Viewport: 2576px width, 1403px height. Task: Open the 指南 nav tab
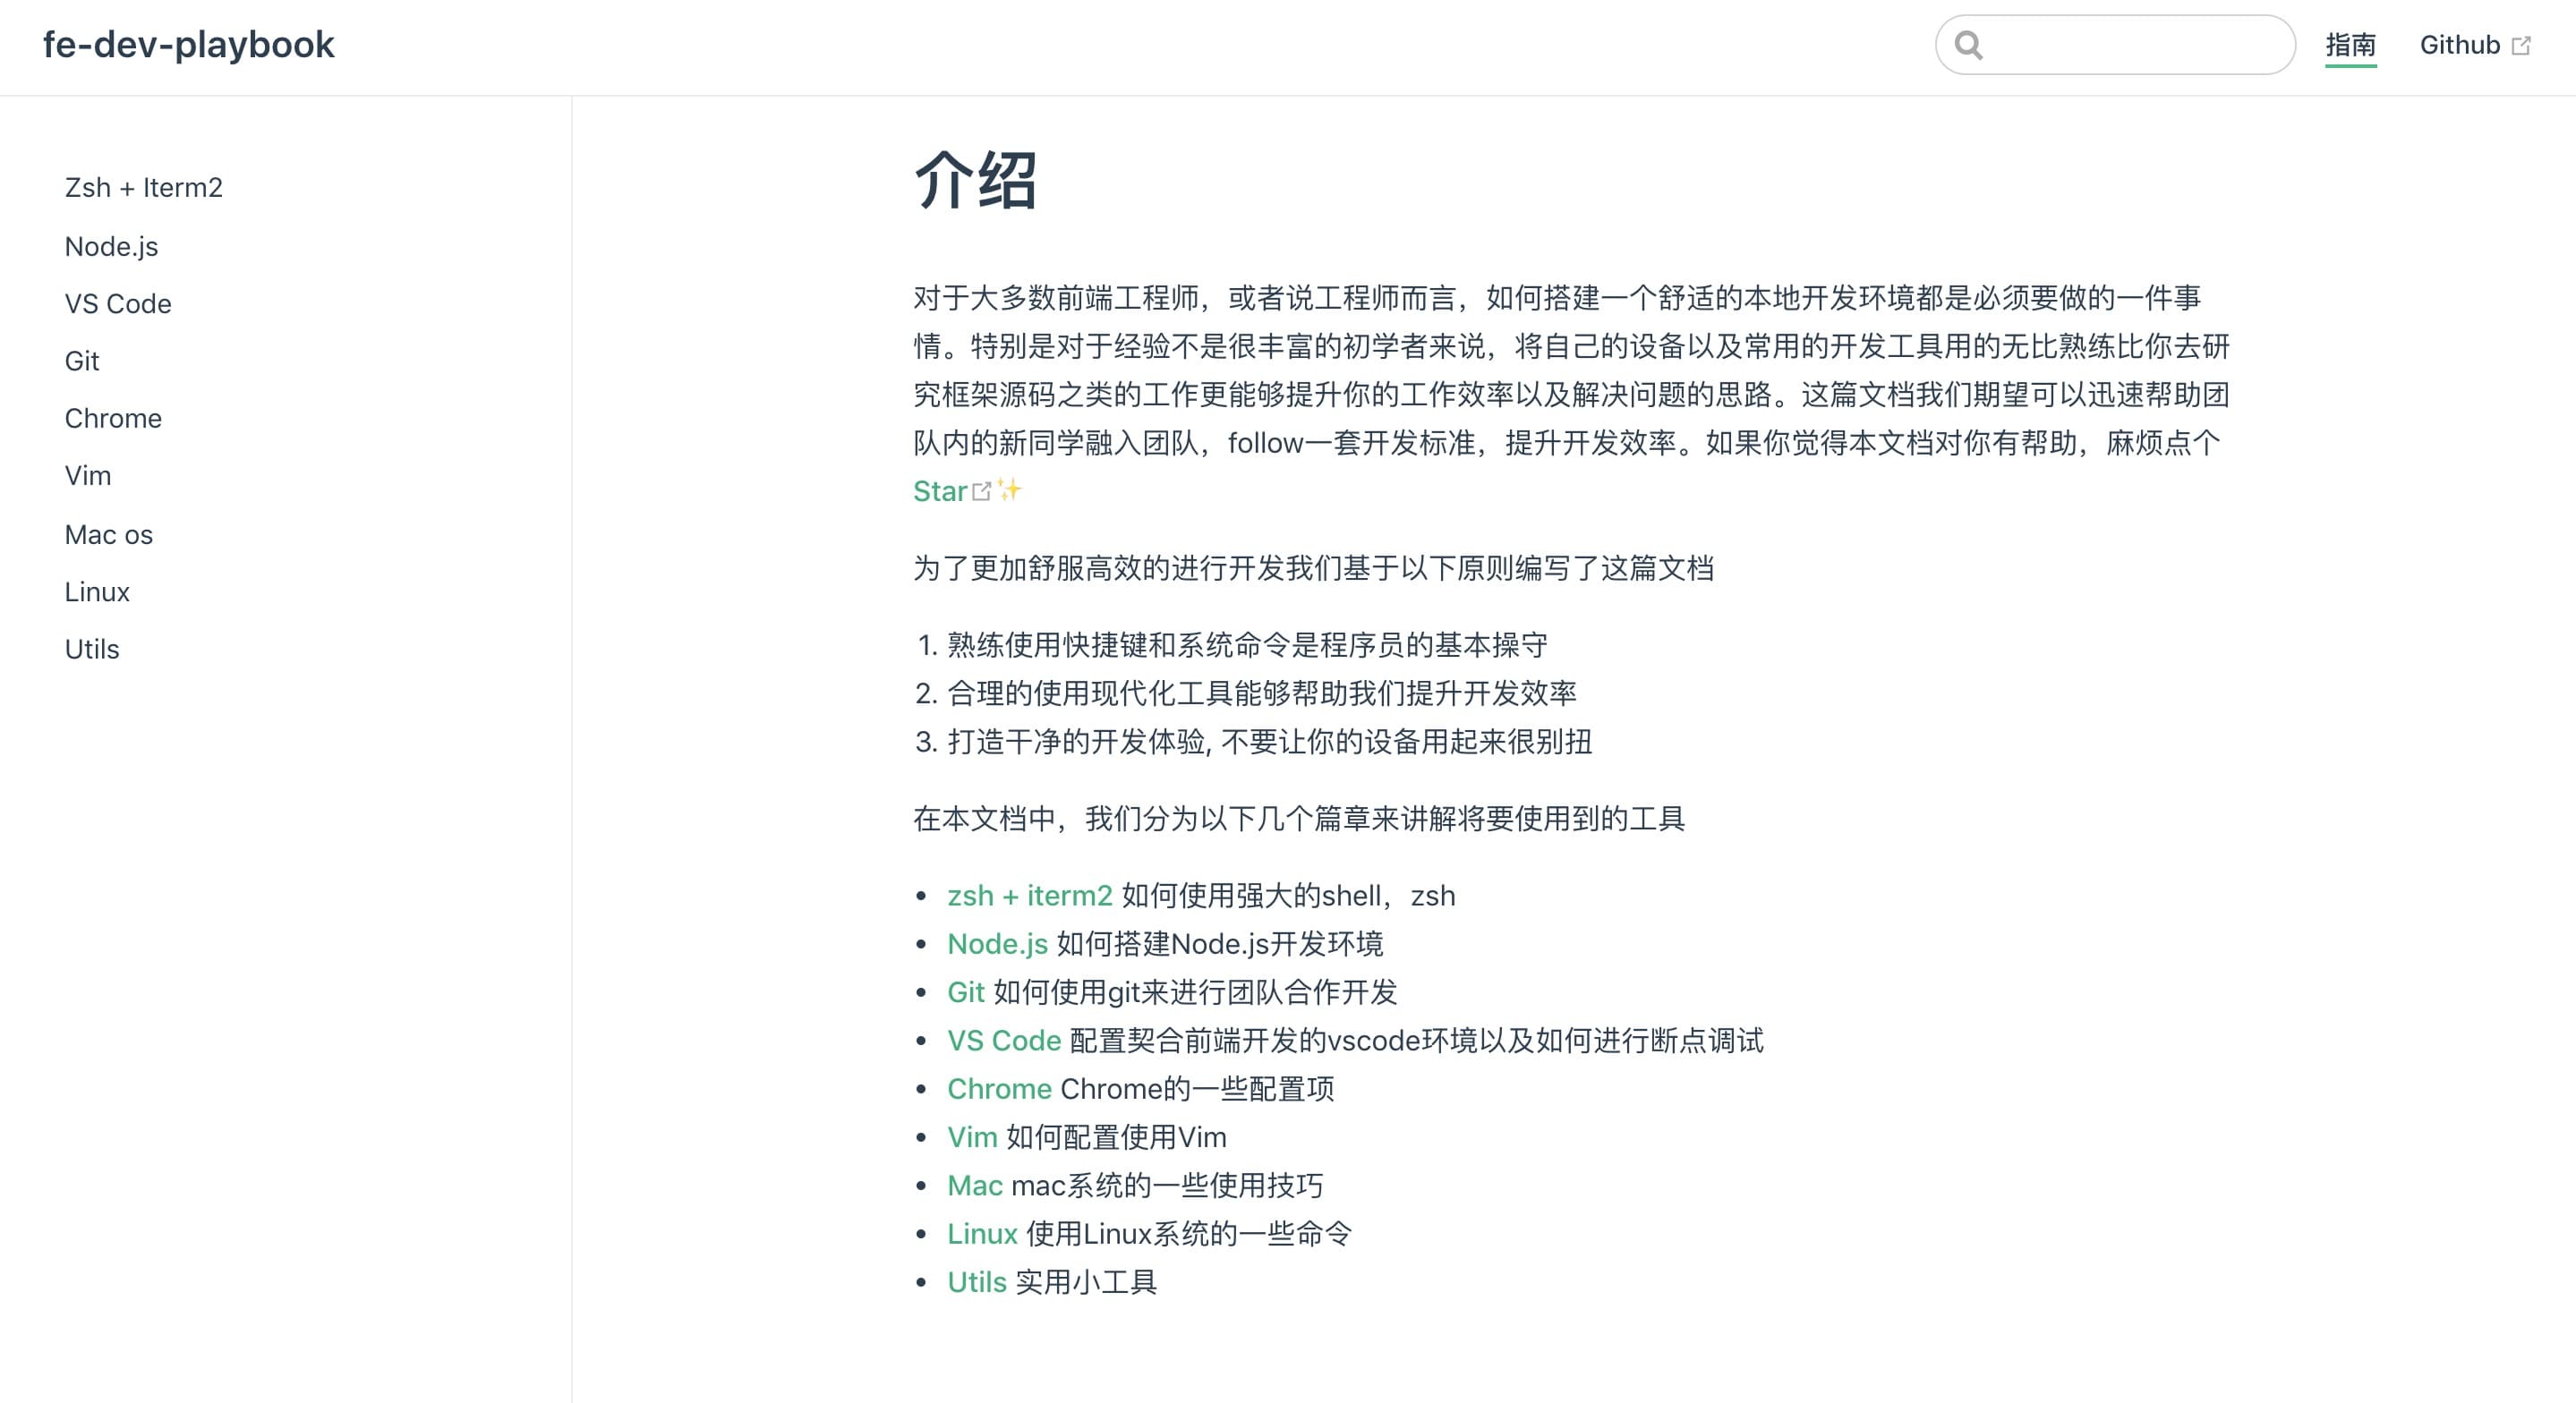[2350, 45]
